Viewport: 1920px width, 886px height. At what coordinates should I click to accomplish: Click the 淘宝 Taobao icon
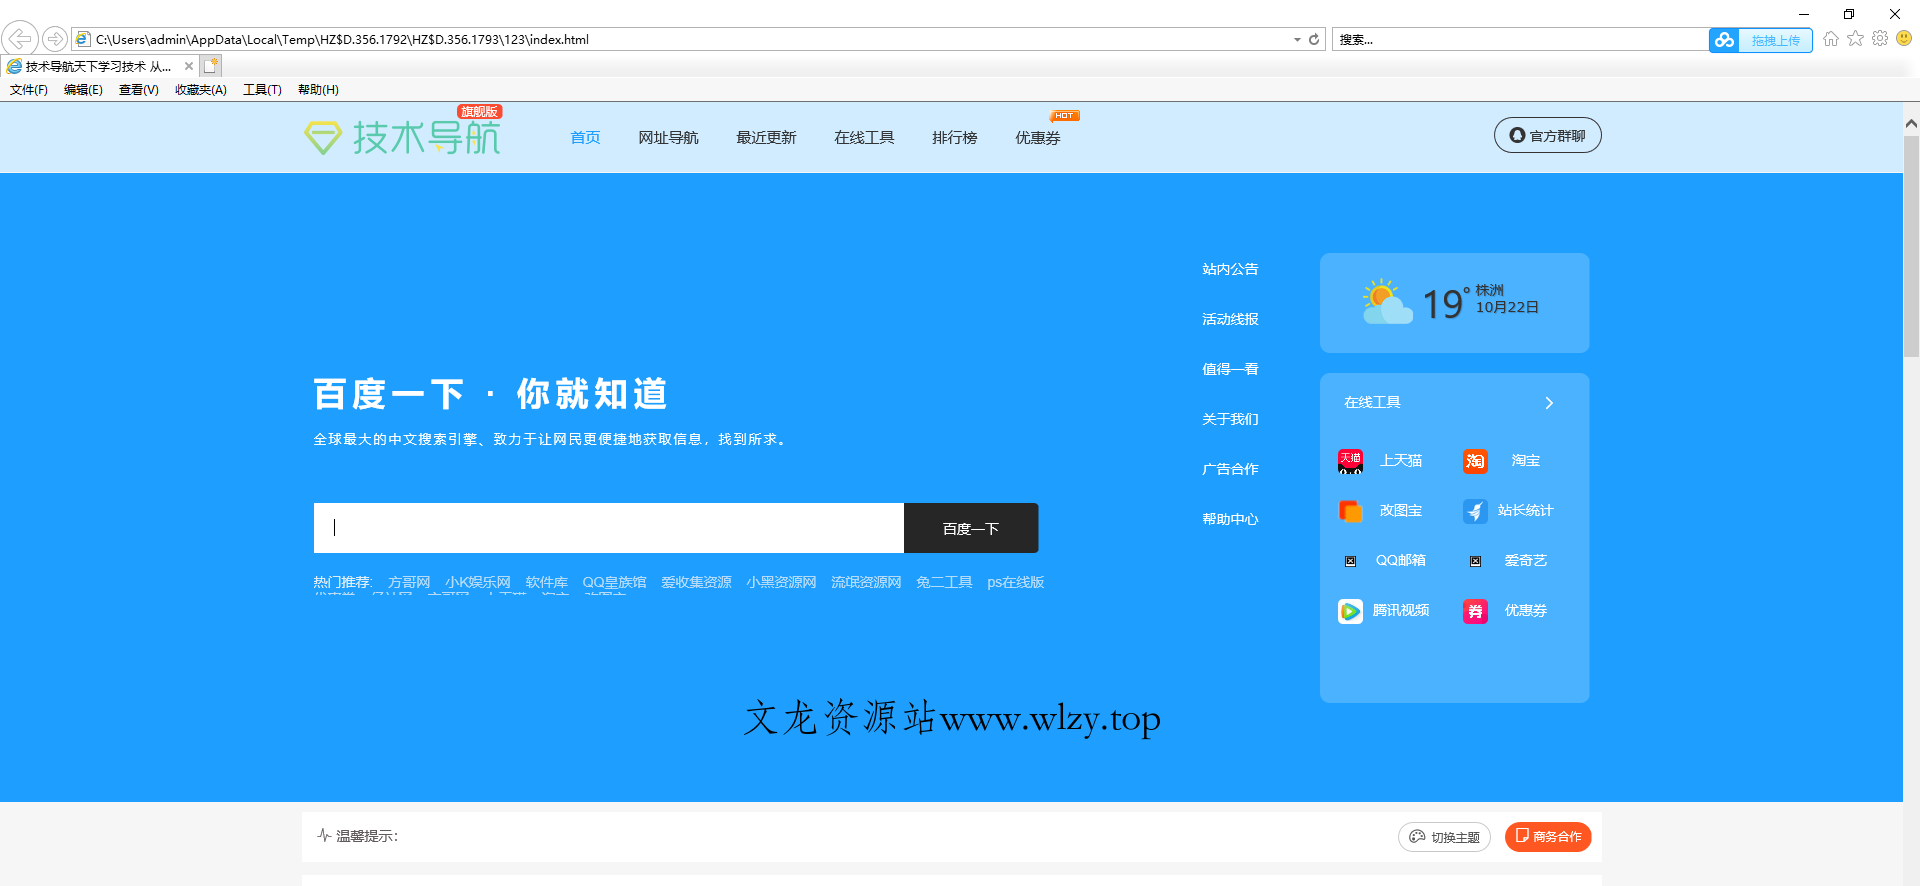[1475, 461]
